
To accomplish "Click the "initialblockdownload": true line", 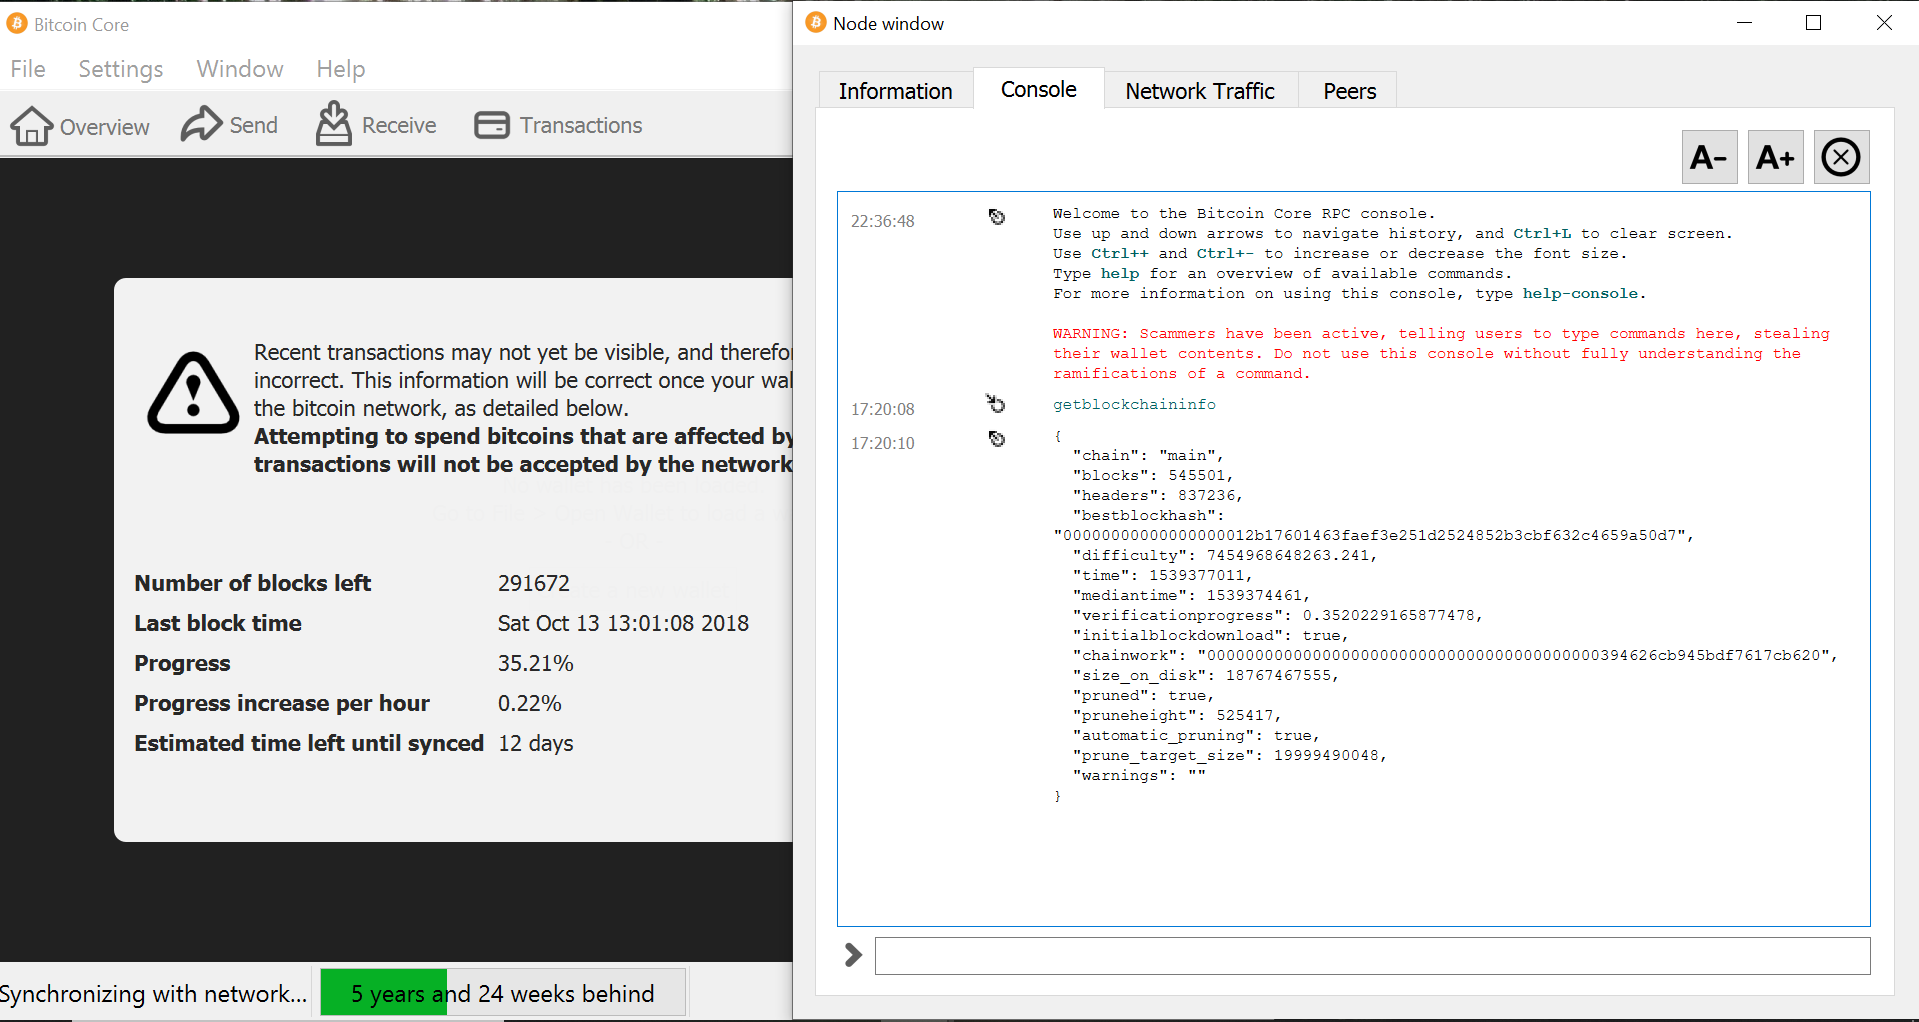I will coord(1211,635).
